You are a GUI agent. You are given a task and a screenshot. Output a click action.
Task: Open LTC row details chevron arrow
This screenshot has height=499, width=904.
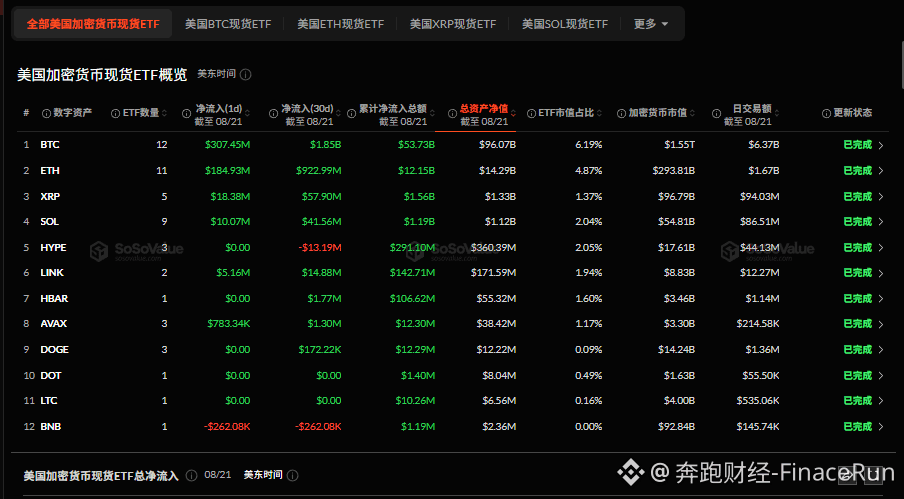(881, 401)
